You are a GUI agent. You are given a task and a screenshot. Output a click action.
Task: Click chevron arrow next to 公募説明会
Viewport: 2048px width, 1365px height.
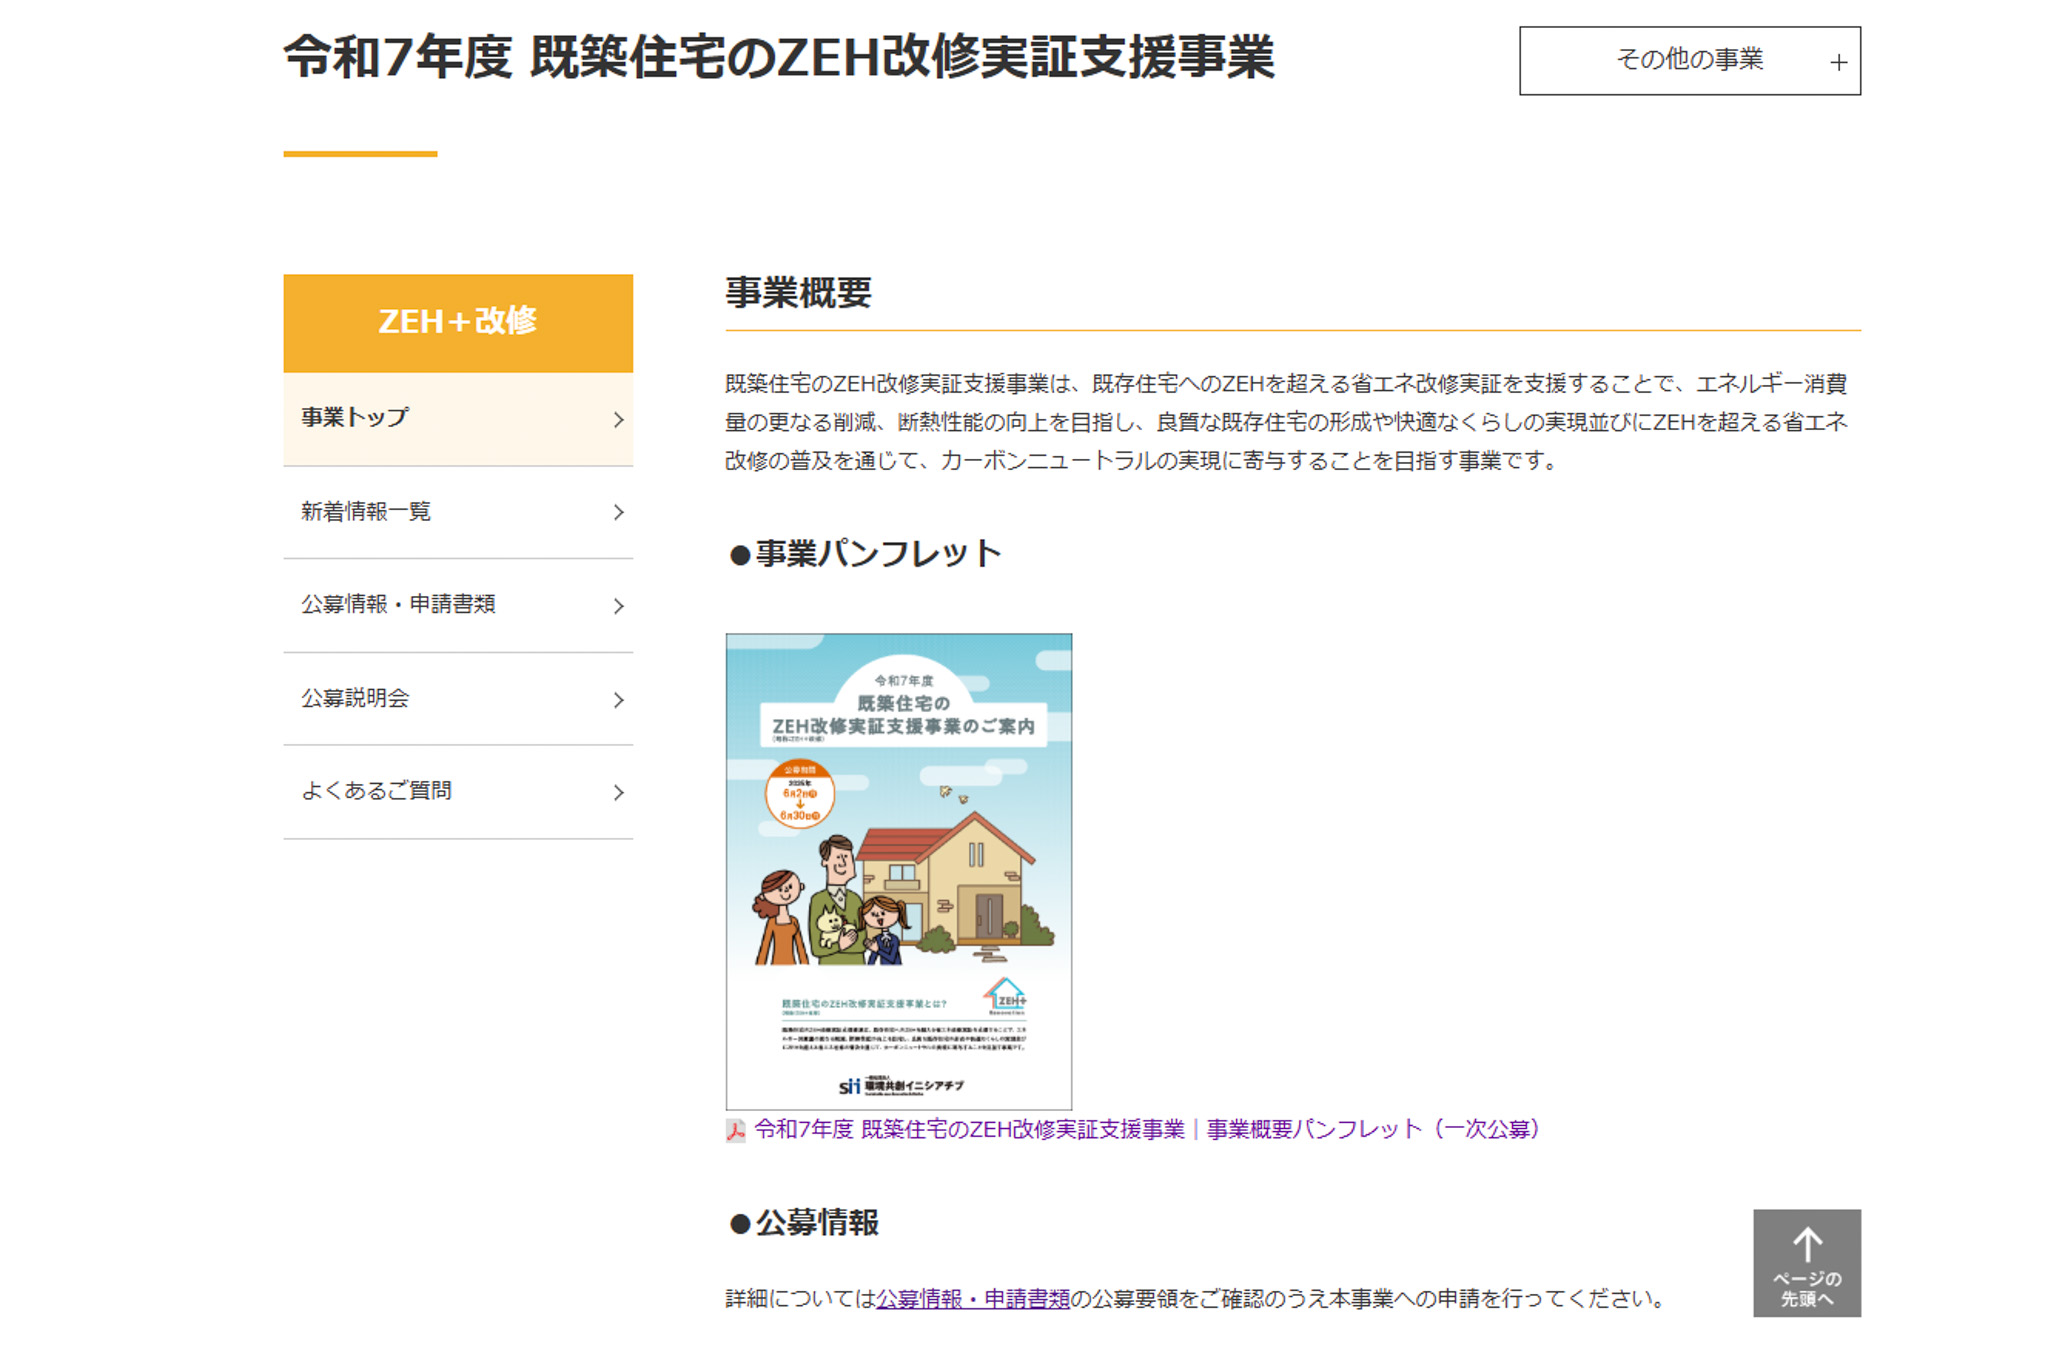click(618, 700)
